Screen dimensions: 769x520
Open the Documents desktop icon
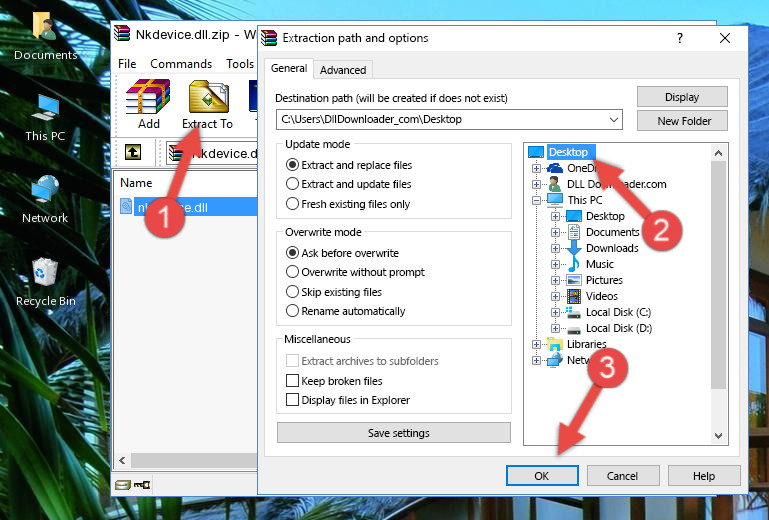coord(45,36)
